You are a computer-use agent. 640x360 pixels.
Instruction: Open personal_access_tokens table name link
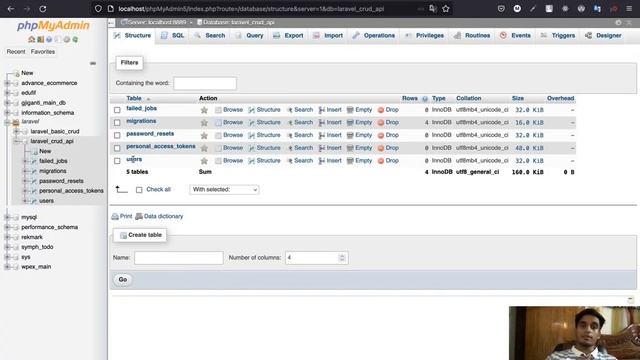click(x=161, y=146)
